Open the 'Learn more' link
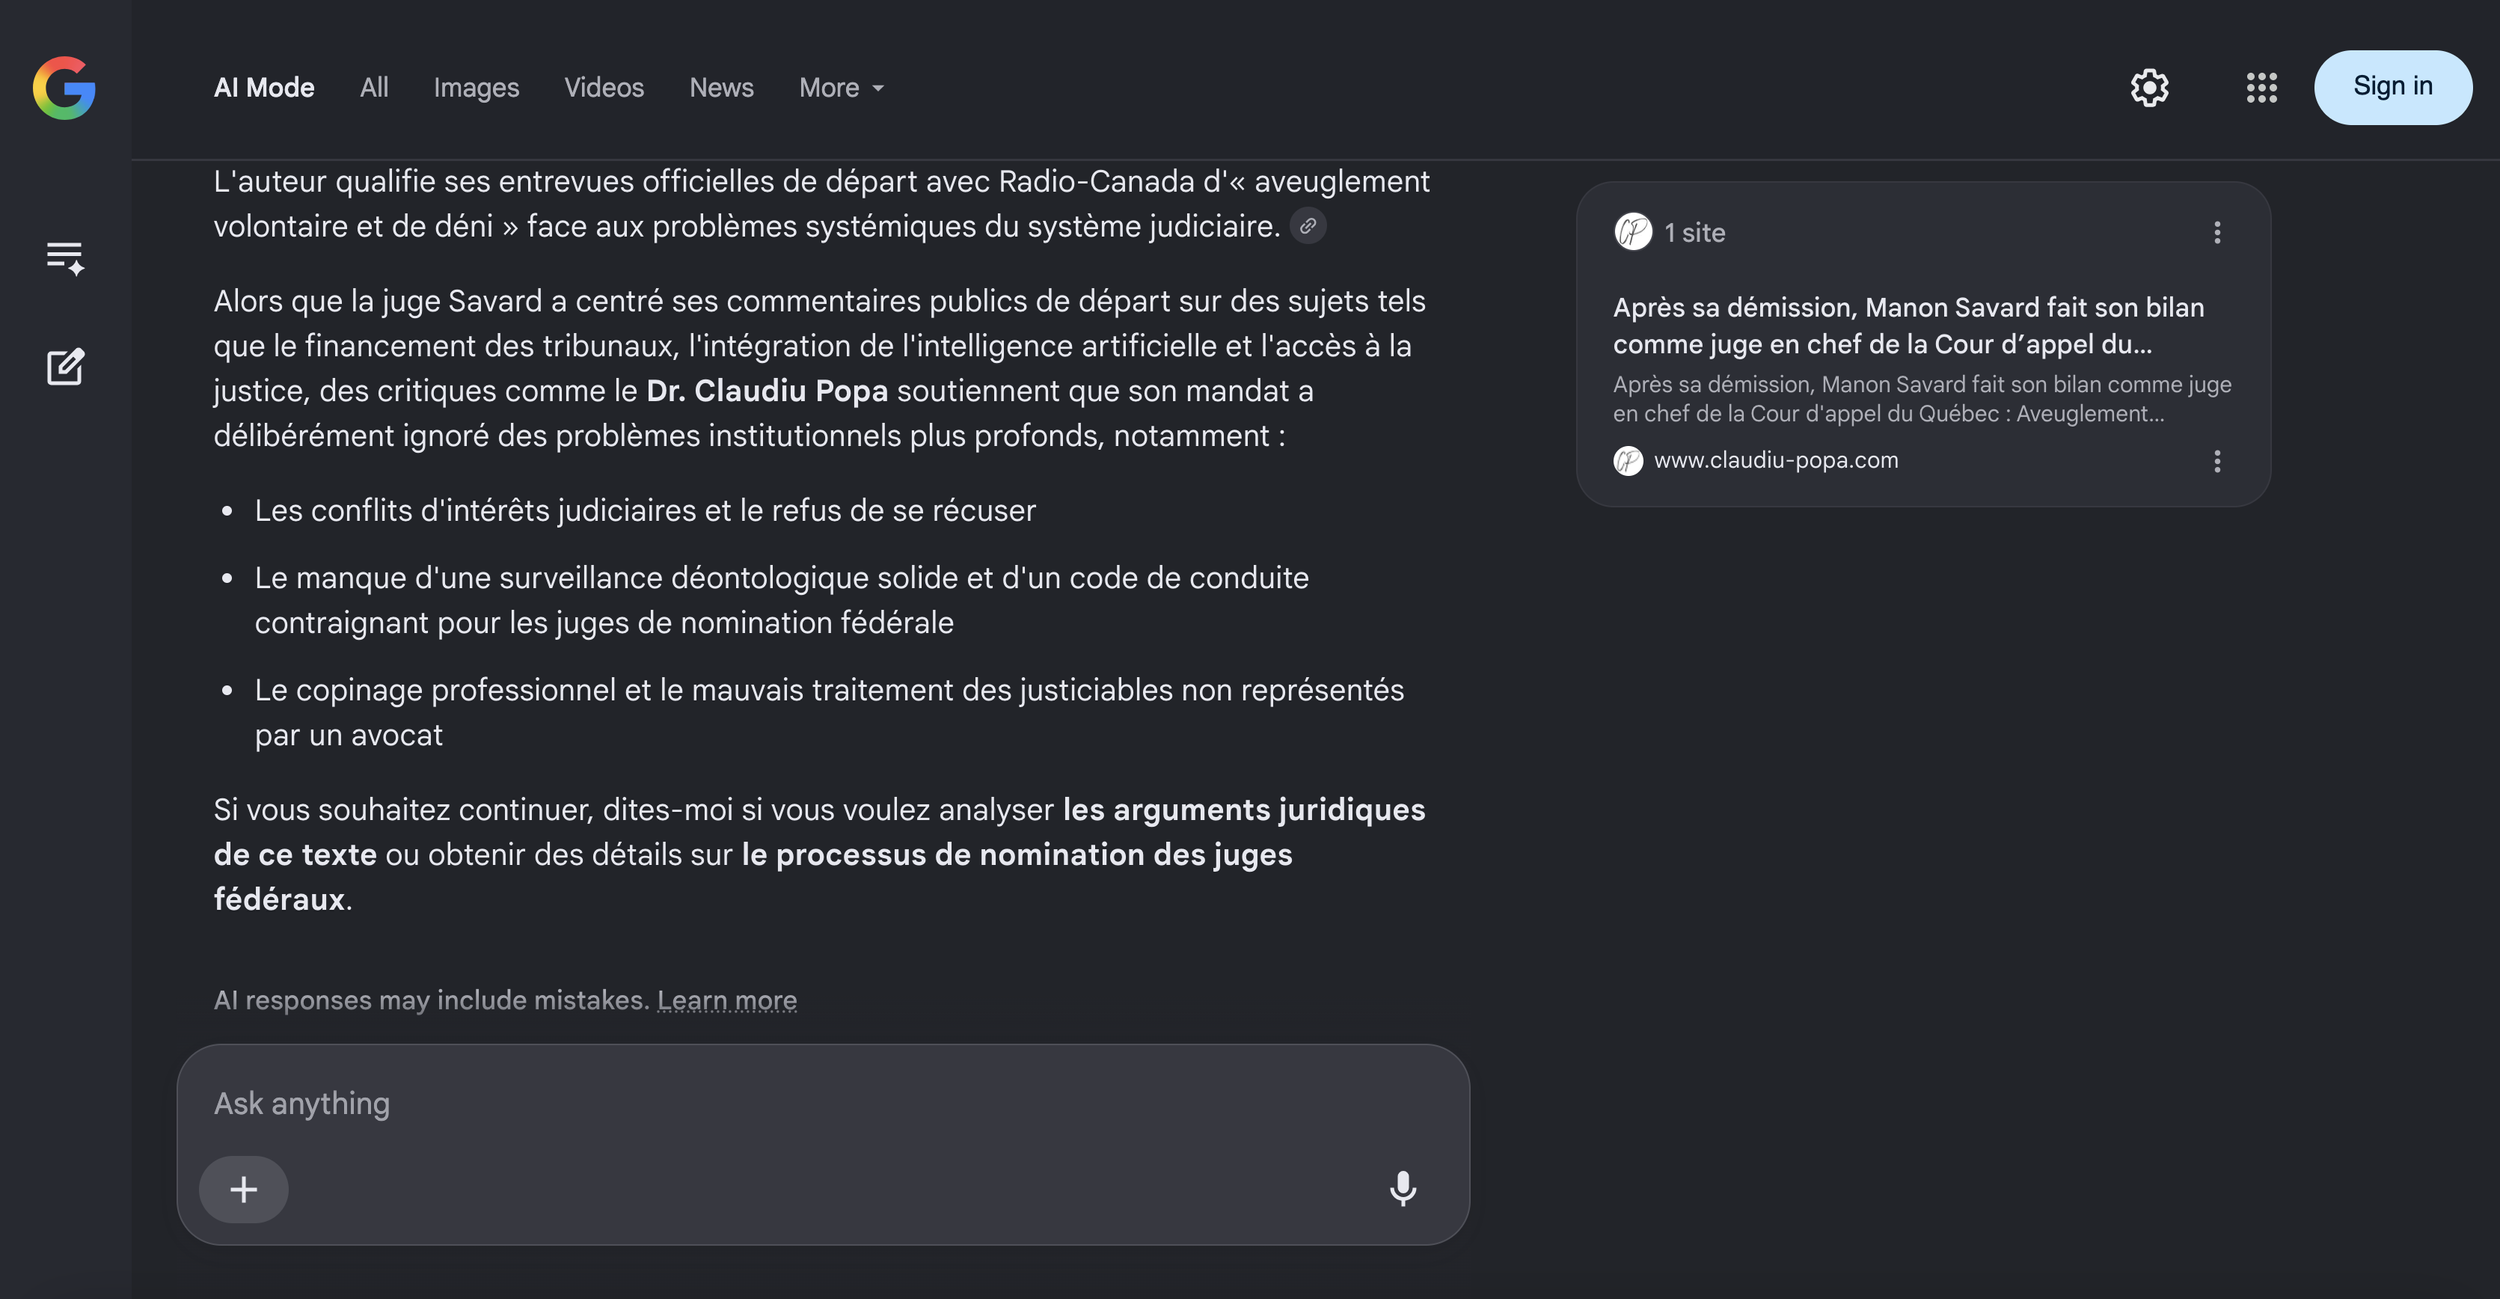 point(726,1000)
